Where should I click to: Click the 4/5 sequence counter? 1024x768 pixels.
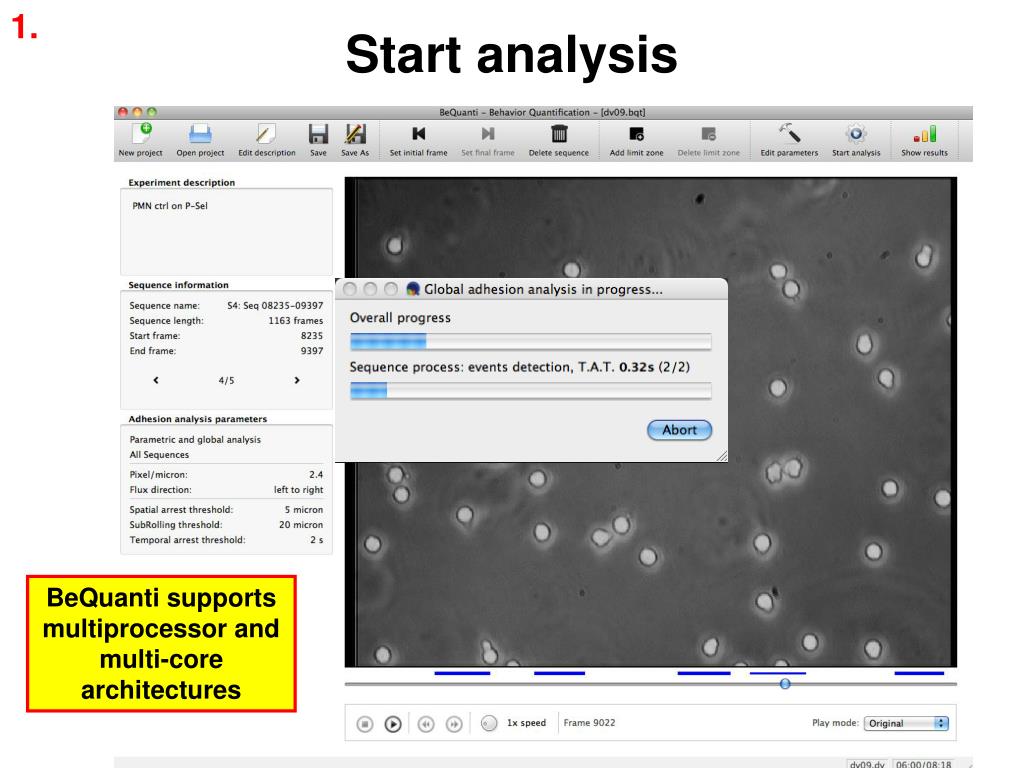click(x=227, y=380)
